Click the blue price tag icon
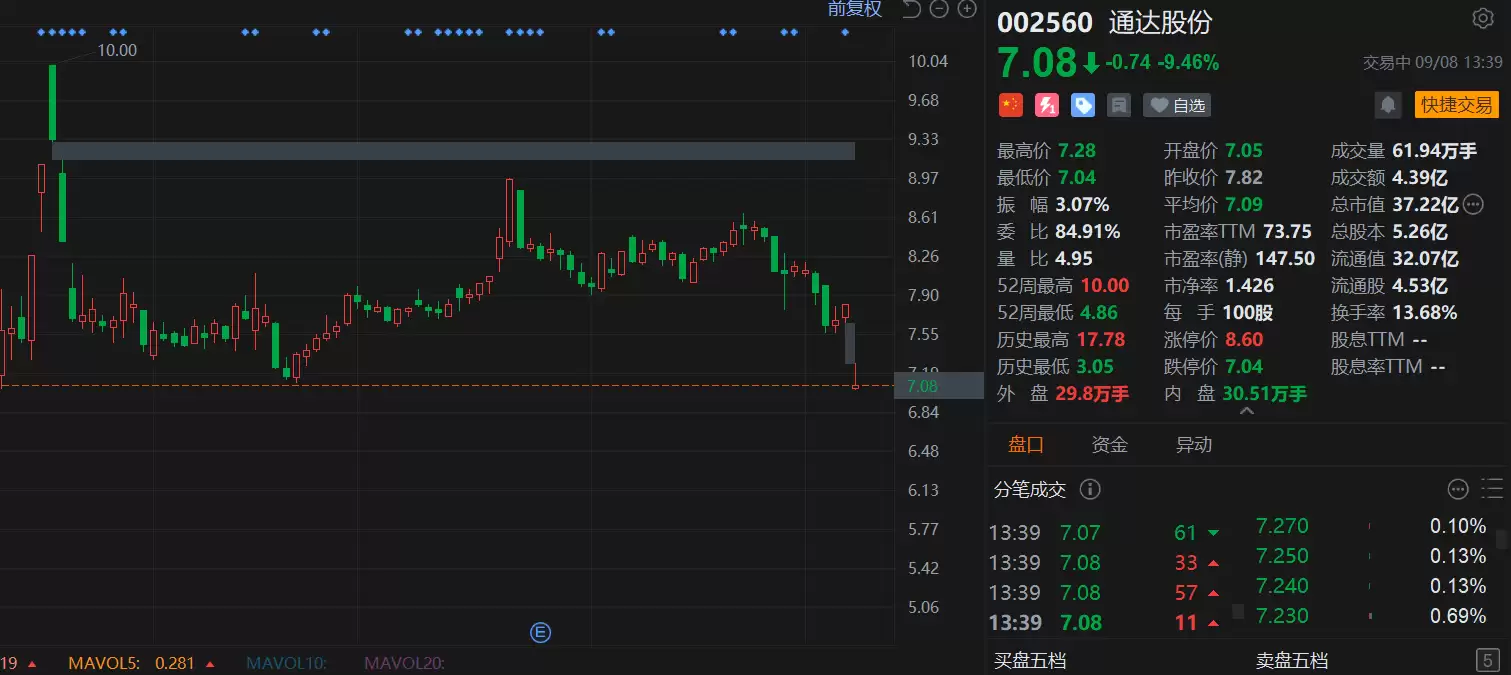 [1083, 104]
